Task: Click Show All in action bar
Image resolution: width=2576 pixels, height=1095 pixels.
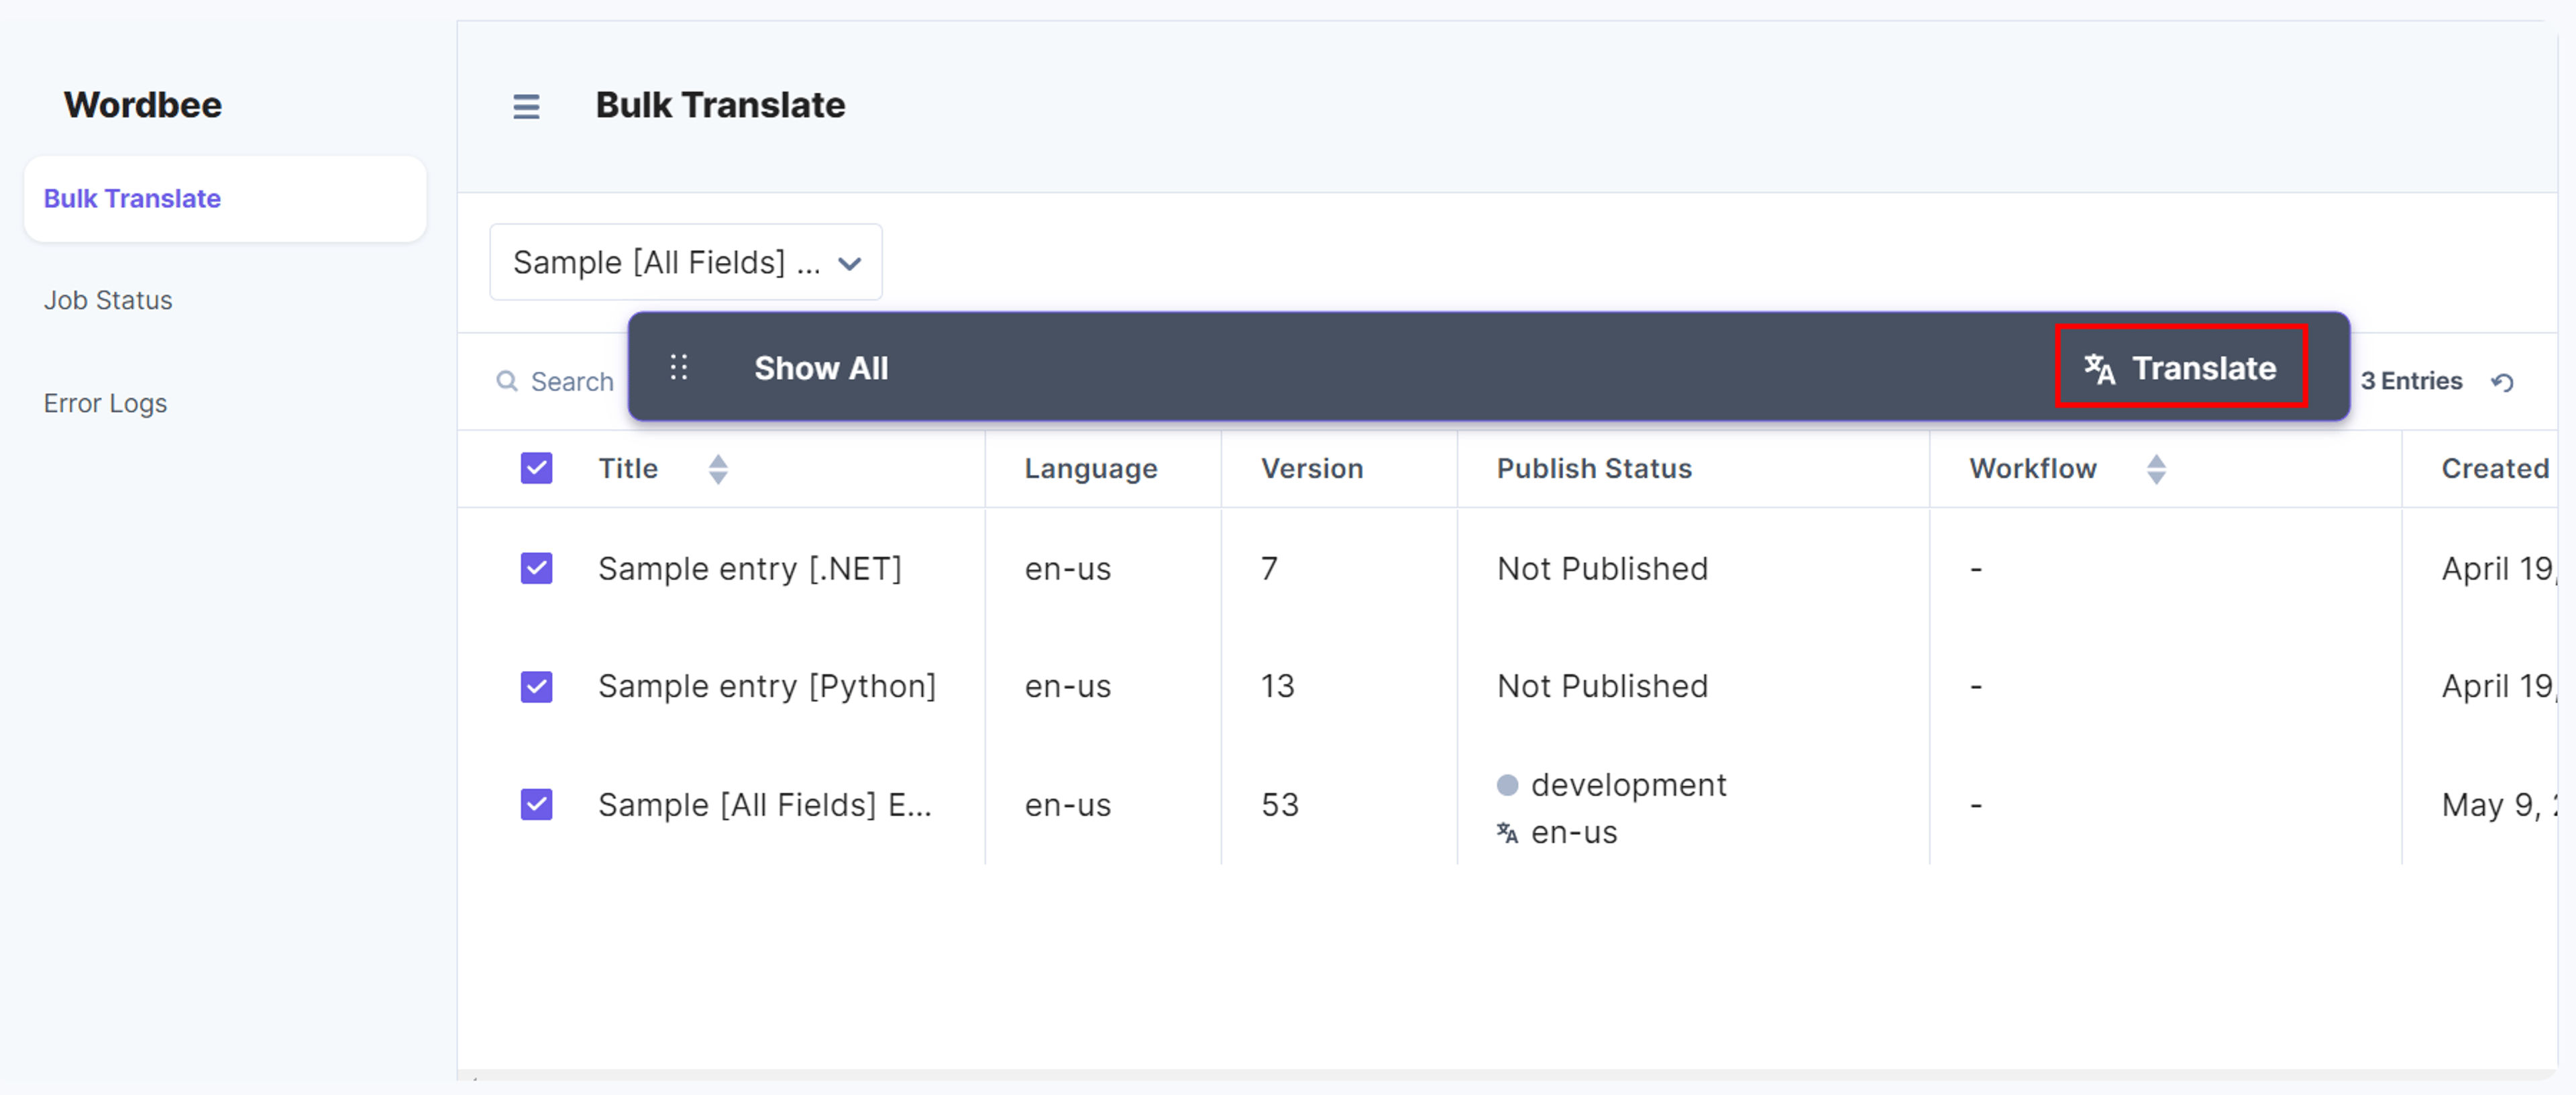Action: (x=821, y=368)
